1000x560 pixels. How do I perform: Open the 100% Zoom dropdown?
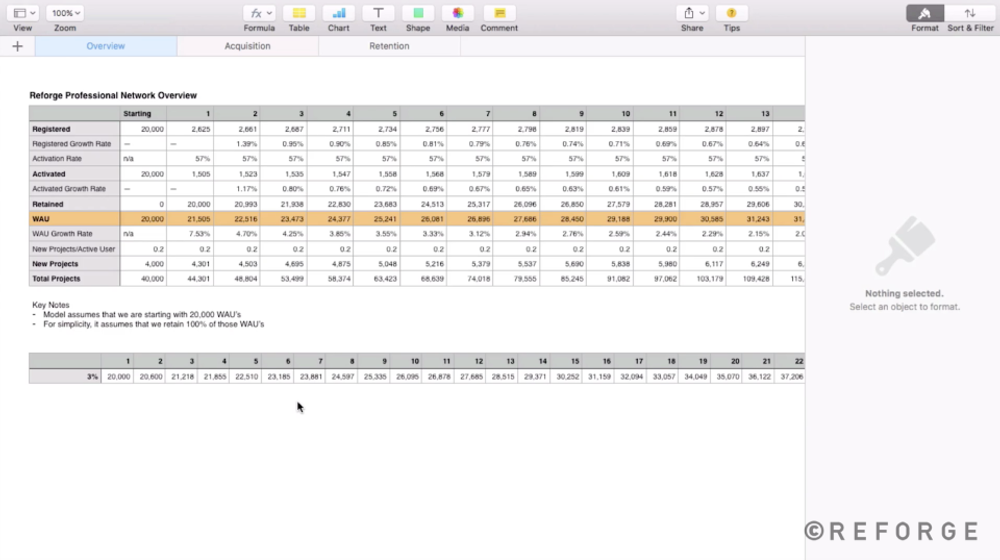pyautogui.click(x=65, y=13)
